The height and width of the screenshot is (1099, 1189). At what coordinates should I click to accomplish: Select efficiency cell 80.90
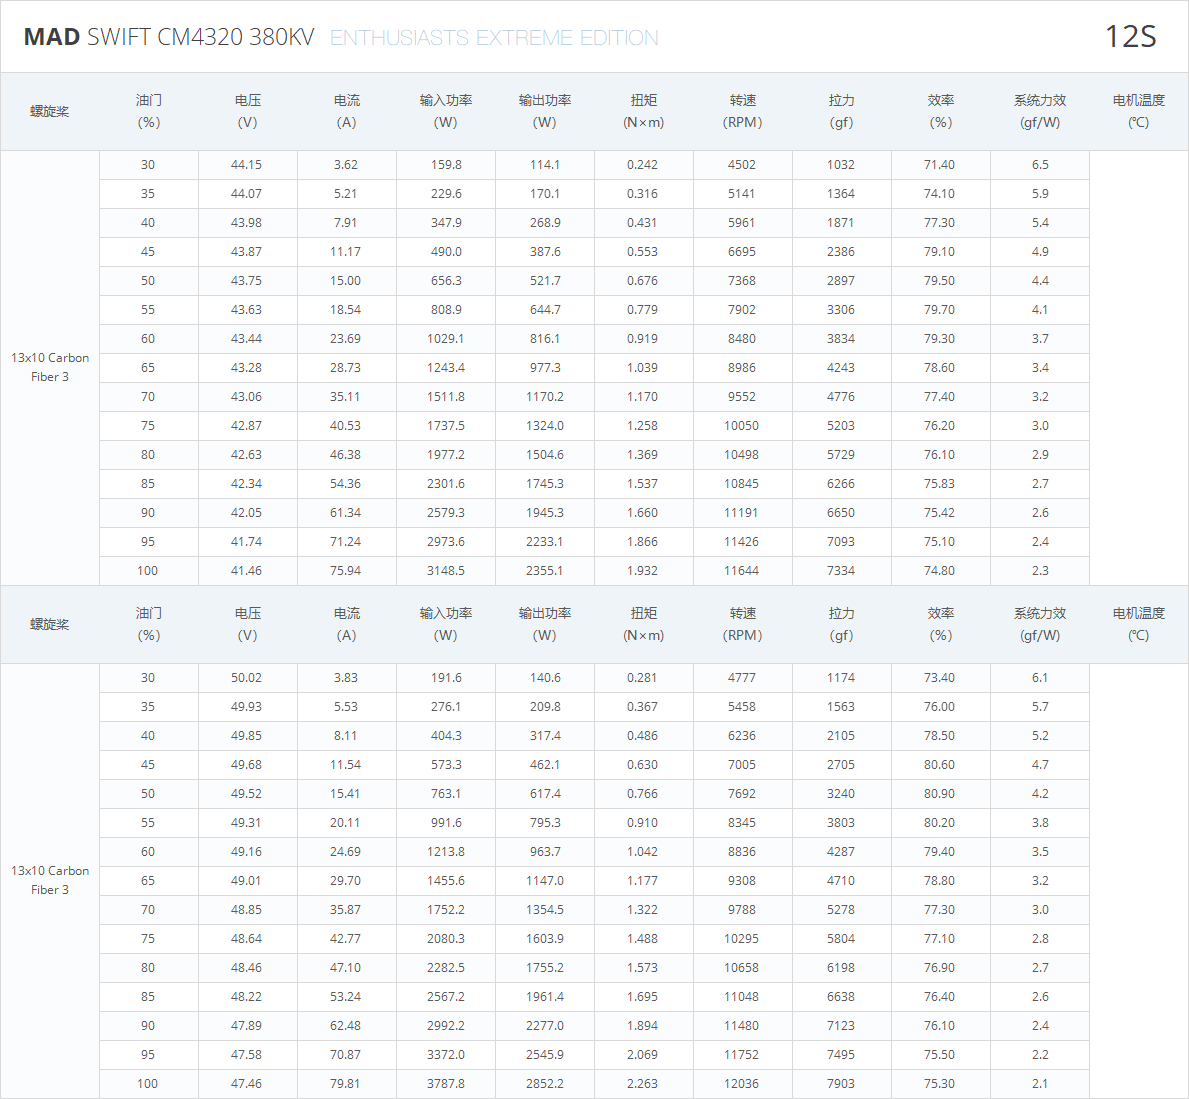pyautogui.click(x=940, y=794)
